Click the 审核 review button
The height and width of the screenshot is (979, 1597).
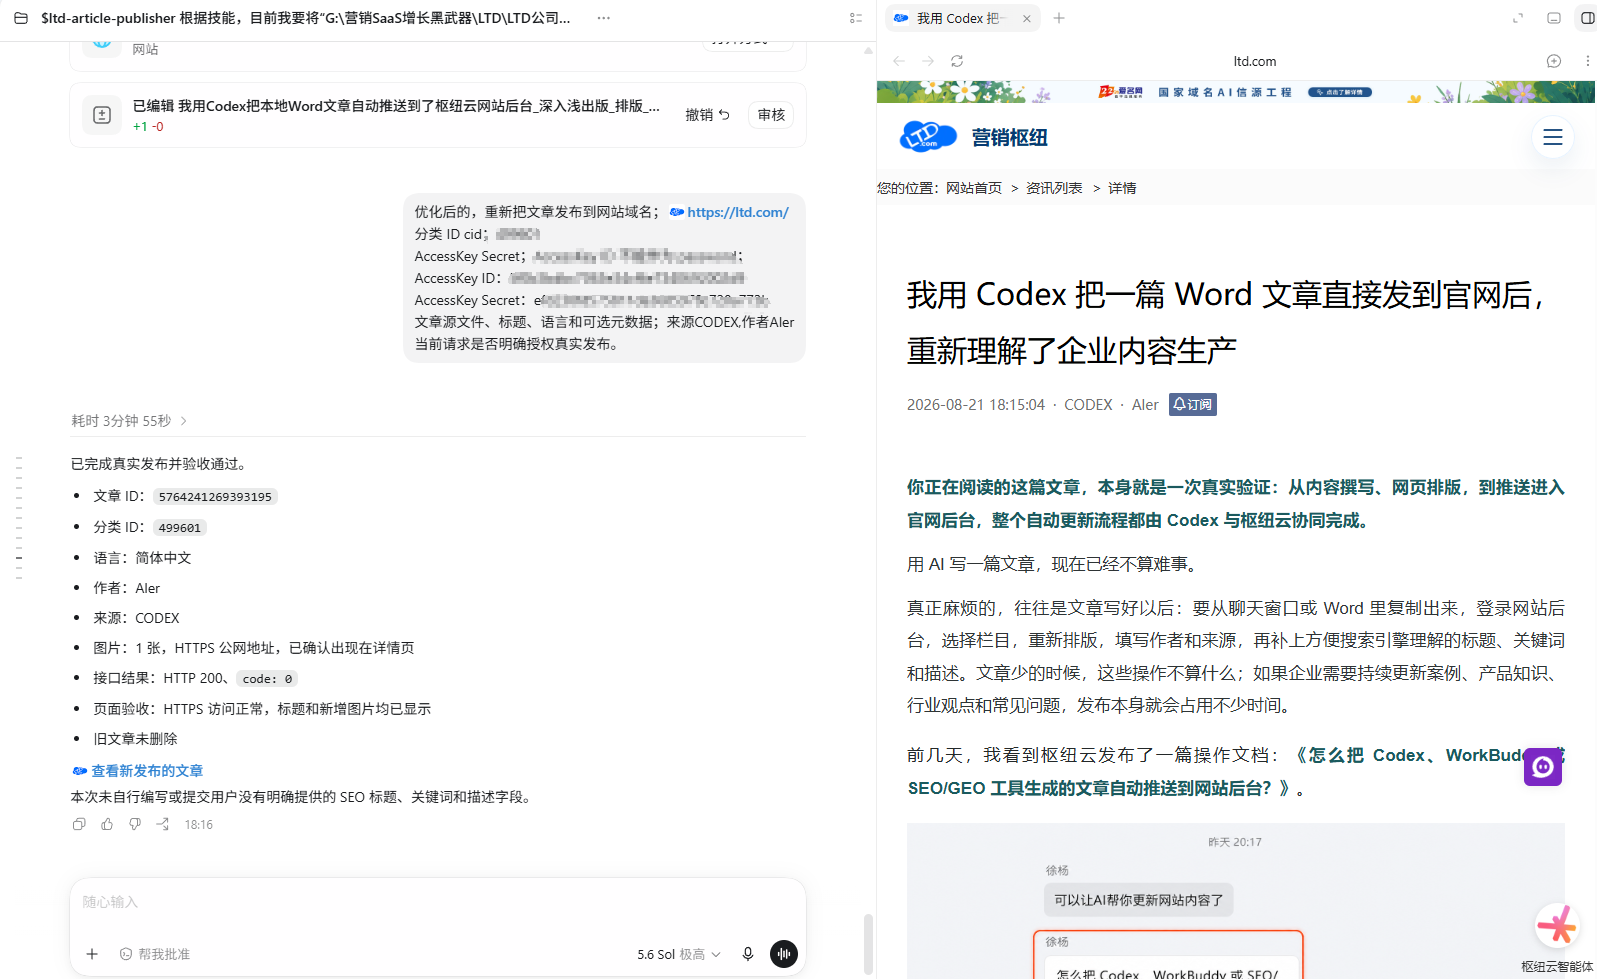(x=771, y=115)
